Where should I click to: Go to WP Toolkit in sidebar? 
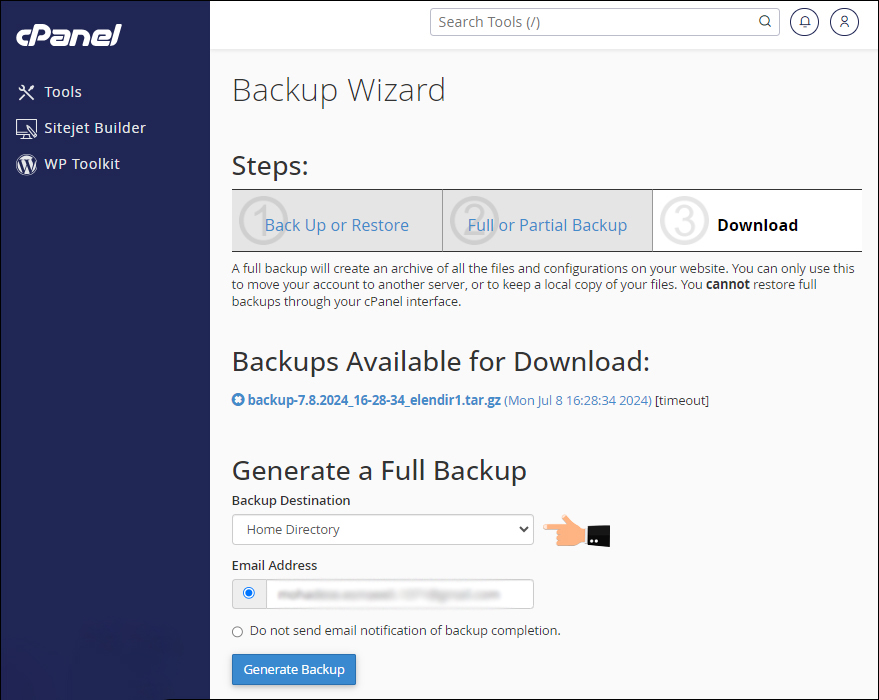tap(82, 164)
